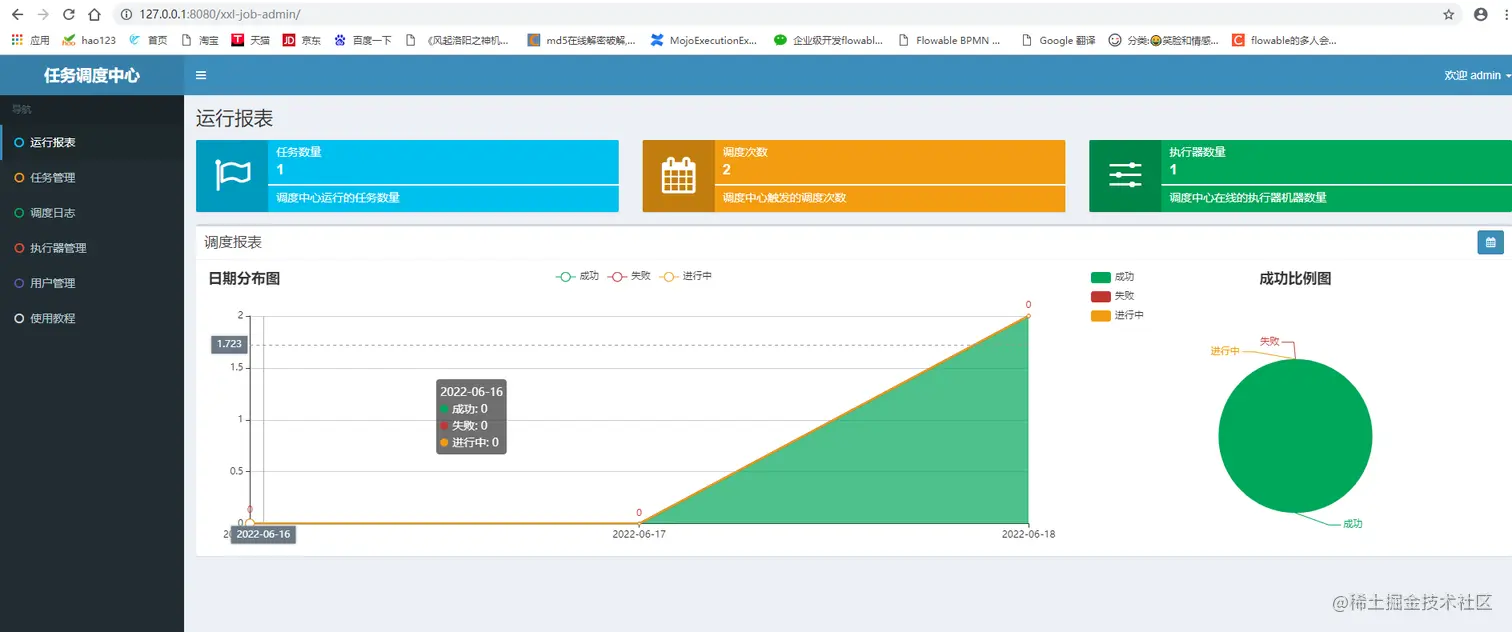Bookmark the page with the star icon
This screenshot has width=1512, height=632.
pyautogui.click(x=1449, y=15)
